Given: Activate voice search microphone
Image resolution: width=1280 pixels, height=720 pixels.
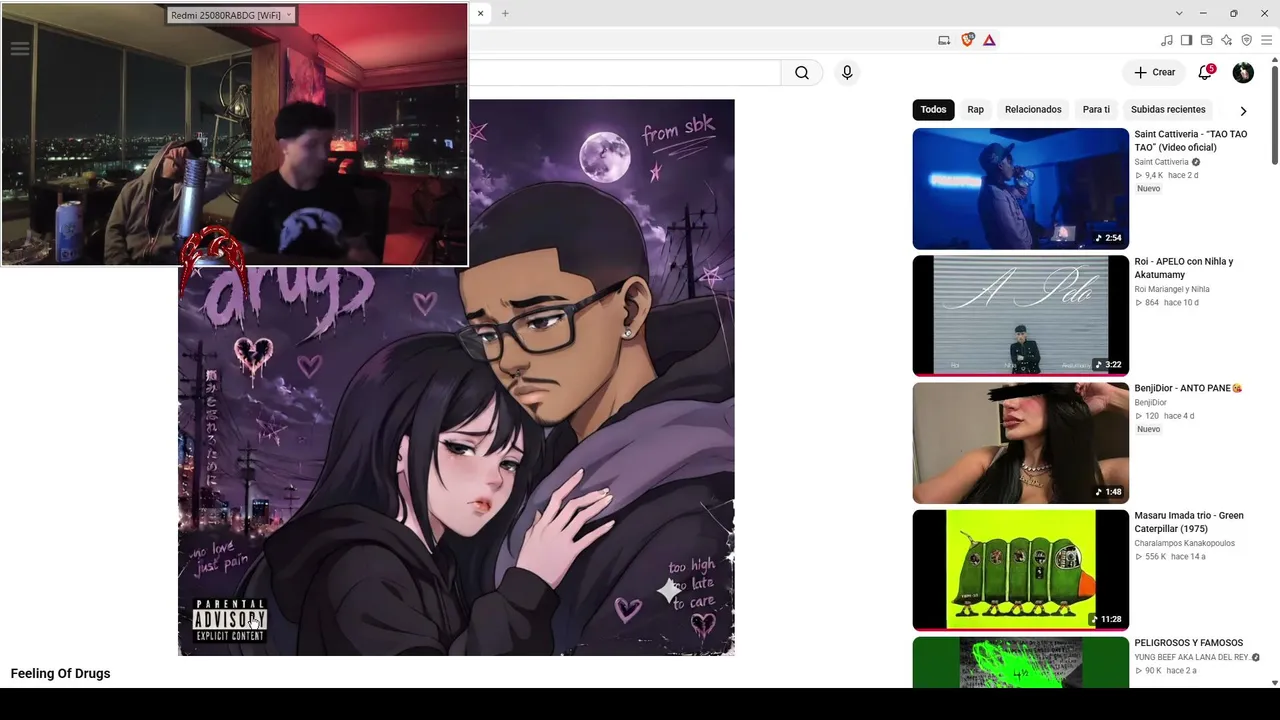Looking at the screenshot, I should pyautogui.click(x=847, y=73).
